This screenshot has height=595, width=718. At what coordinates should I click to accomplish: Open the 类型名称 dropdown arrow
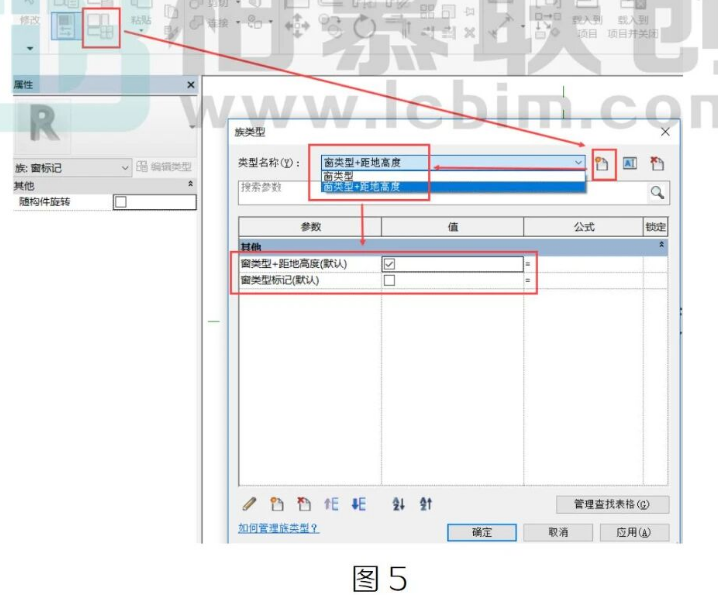tap(578, 163)
